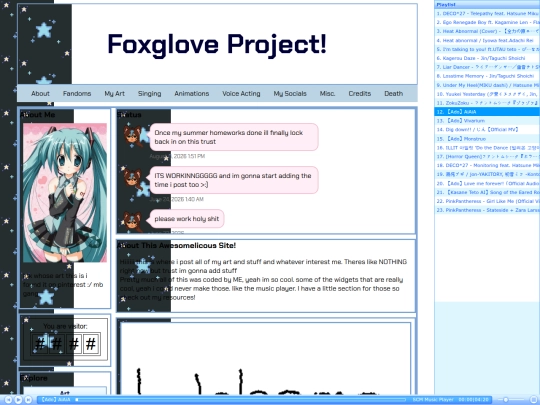This screenshot has height=405, width=540.
Task: View the Credits page
Action: 360,93
